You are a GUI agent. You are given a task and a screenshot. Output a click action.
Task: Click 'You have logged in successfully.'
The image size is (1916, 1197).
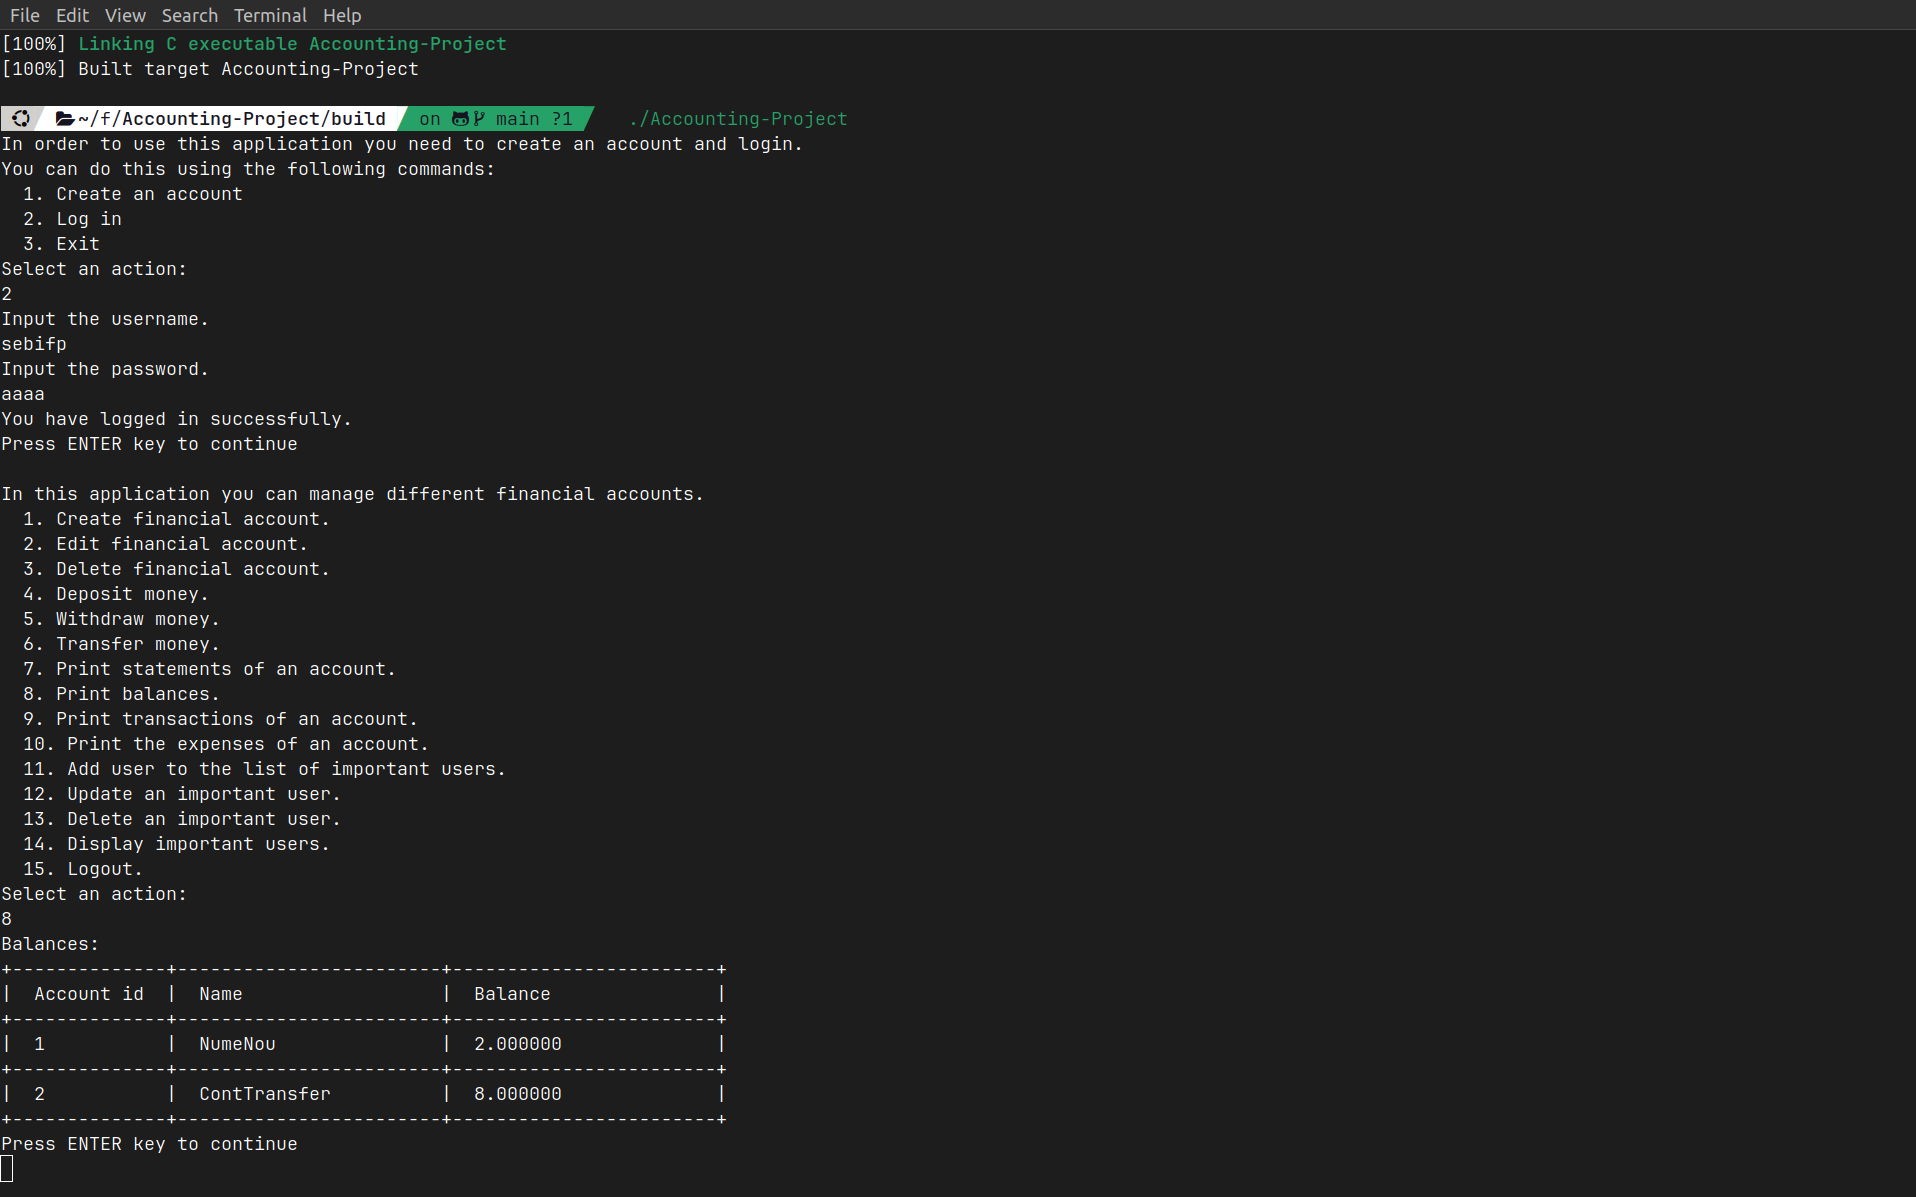point(177,419)
